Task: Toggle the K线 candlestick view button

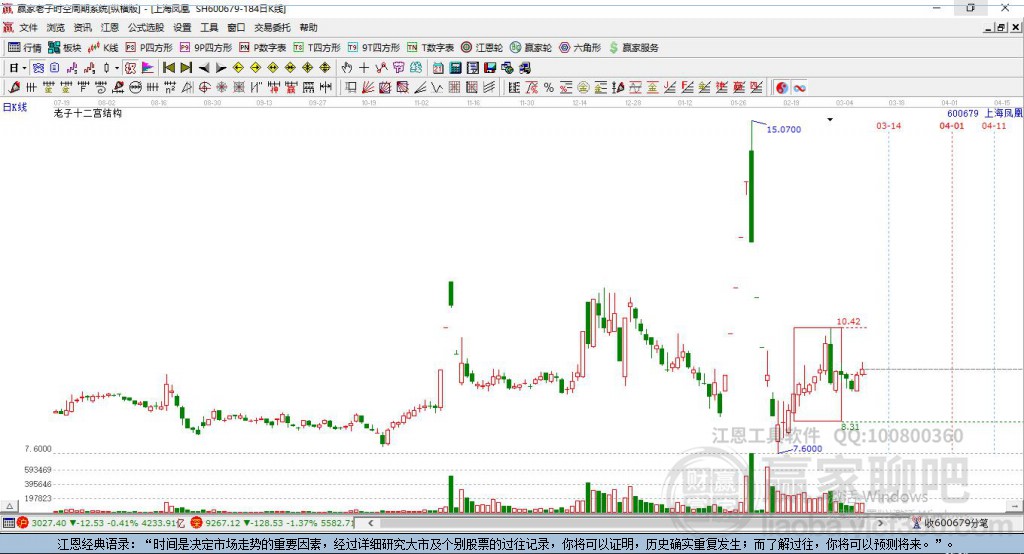Action: [x=103, y=48]
